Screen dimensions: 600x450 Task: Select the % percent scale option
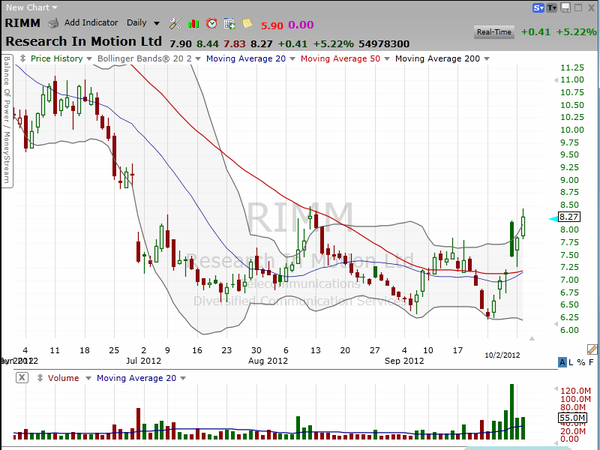tap(581, 362)
